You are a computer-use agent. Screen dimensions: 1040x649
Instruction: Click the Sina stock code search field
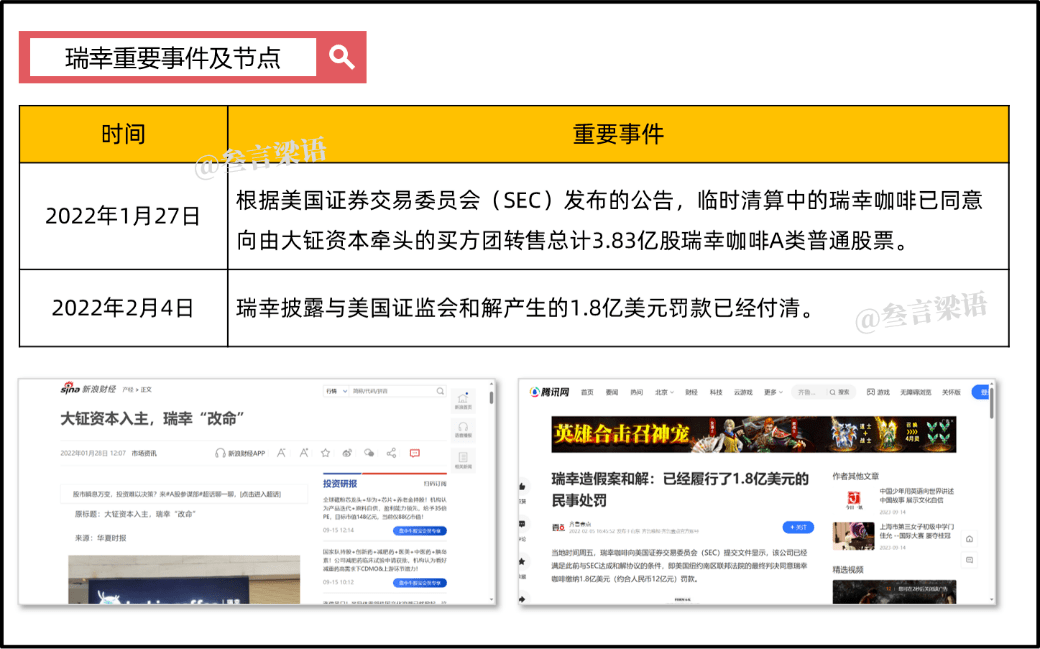point(393,391)
